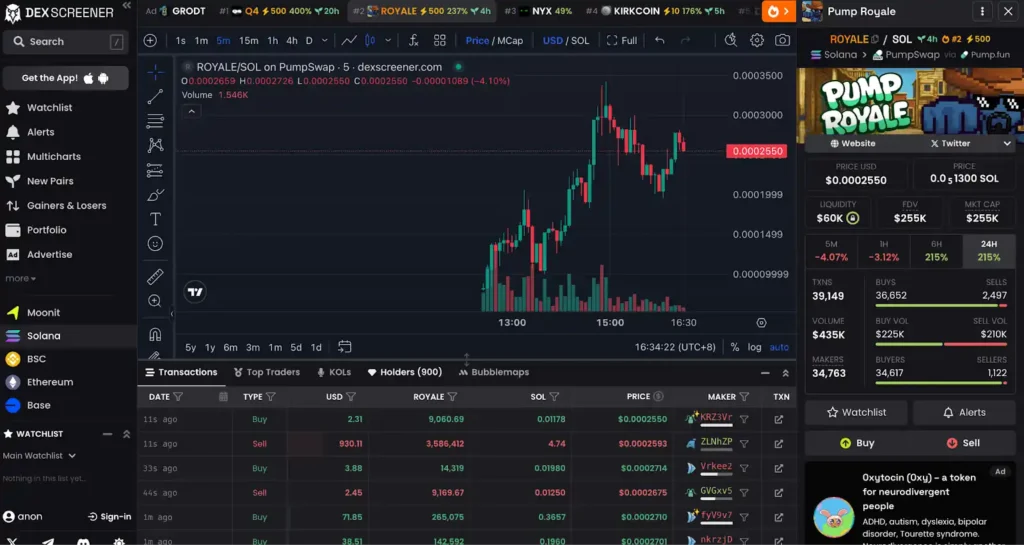Open the TradingView logo on the chart
The height and width of the screenshot is (545, 1024).
click(x=195, y=292)
